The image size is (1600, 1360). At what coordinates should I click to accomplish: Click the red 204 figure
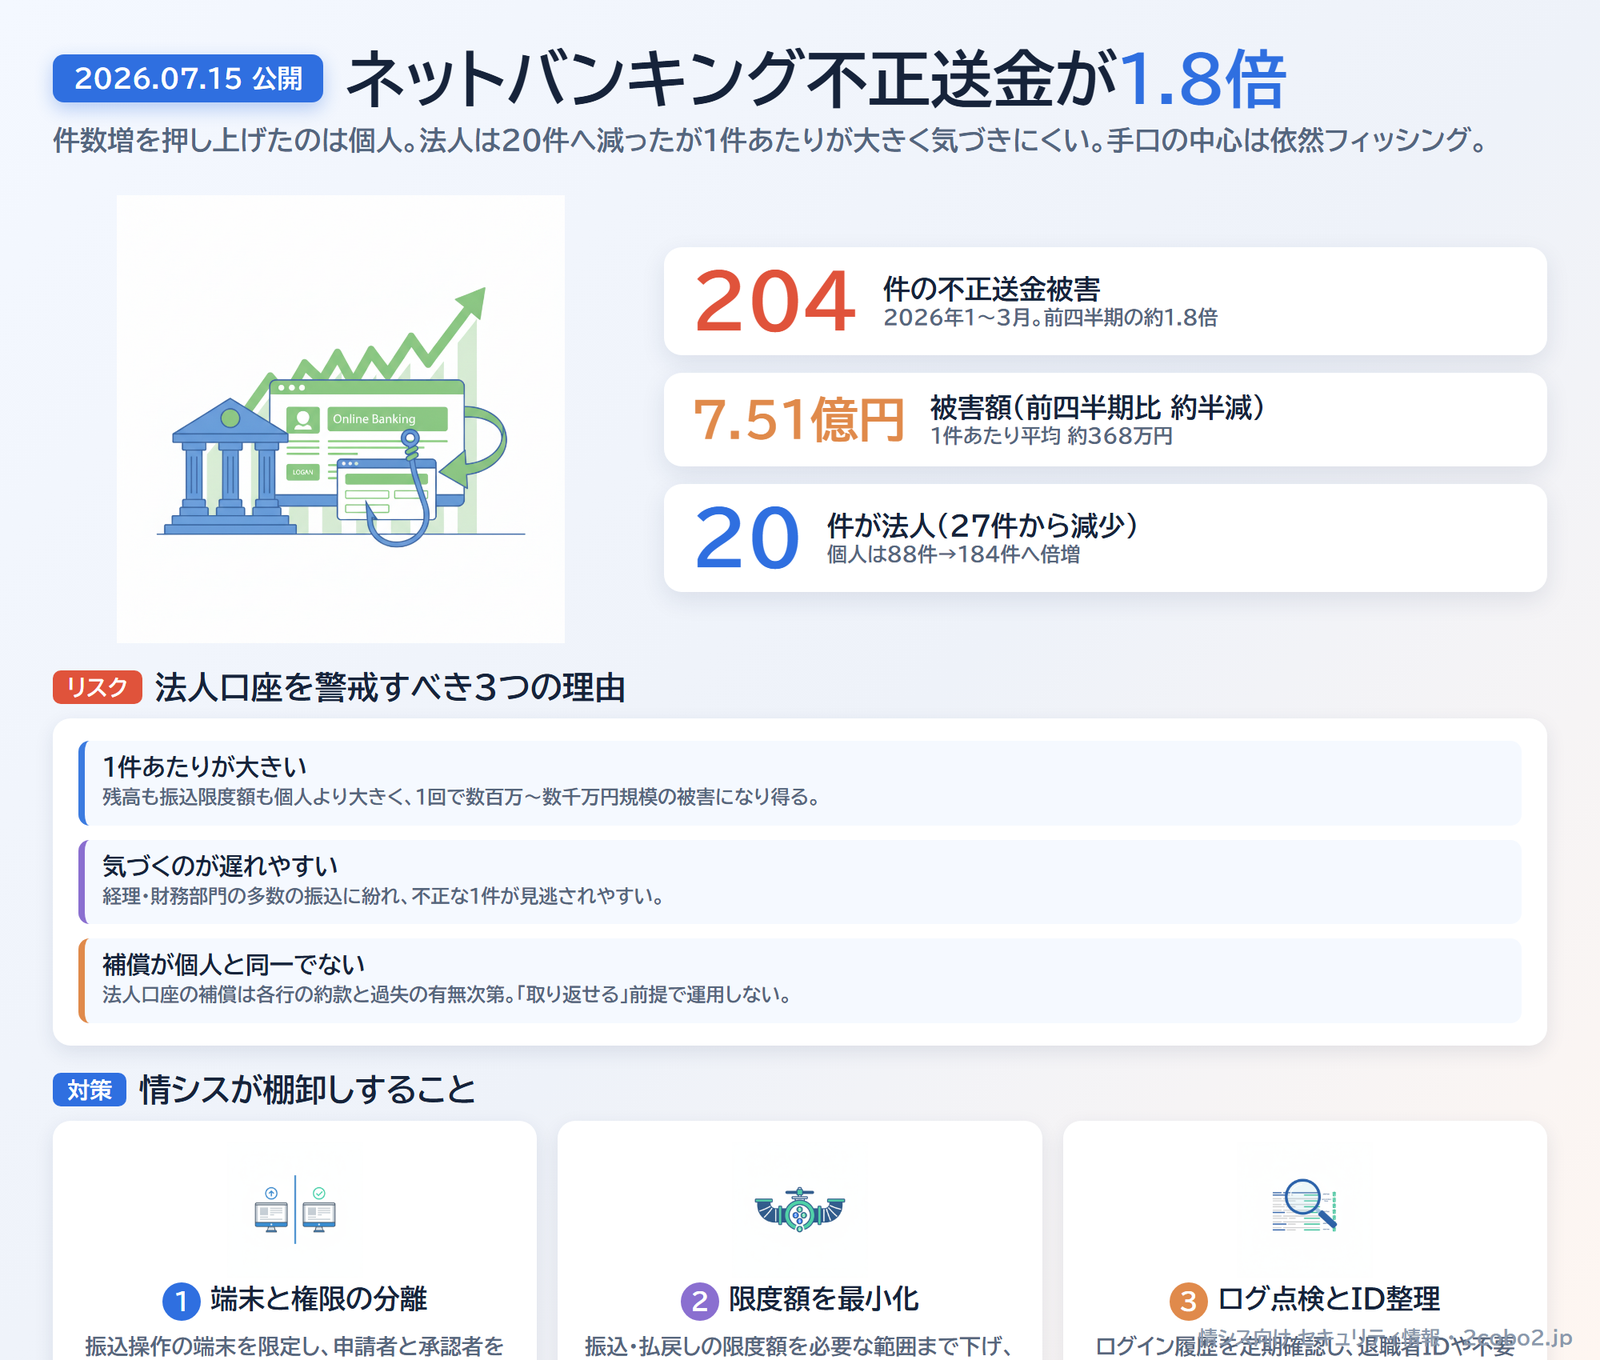775,301
